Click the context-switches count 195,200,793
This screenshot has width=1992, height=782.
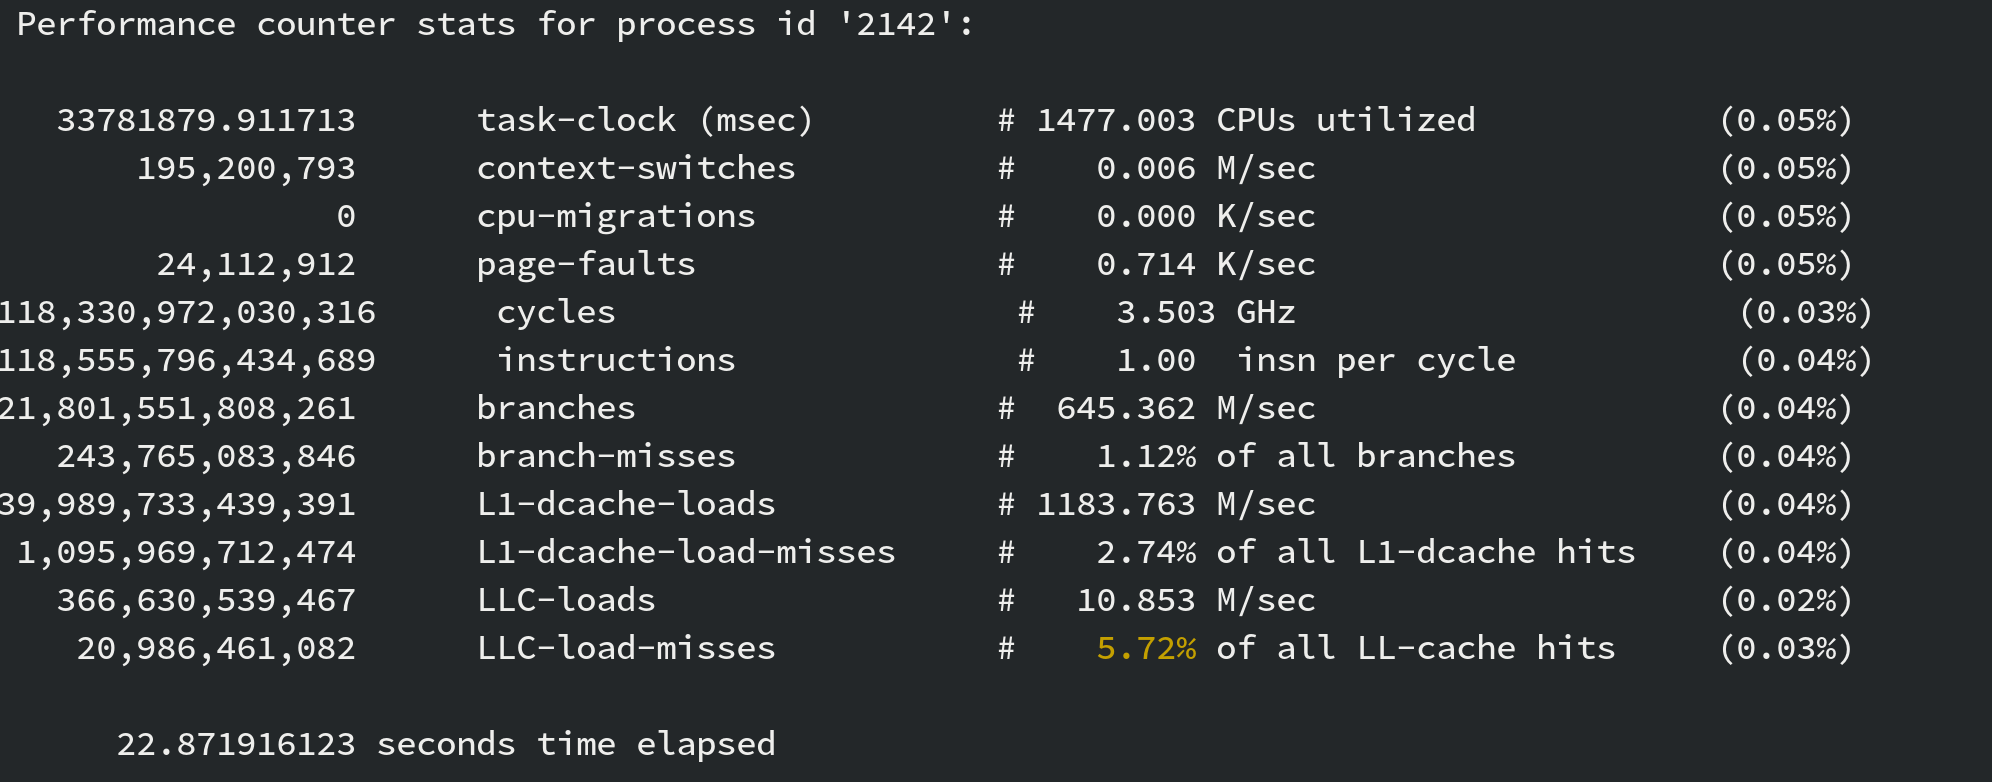(x=246, y=168)
